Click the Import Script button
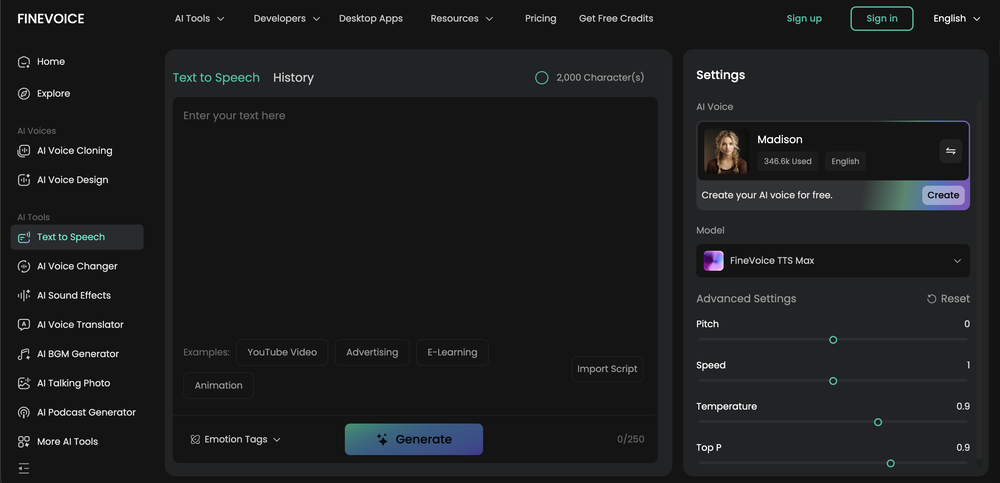The image size is (1000, 483). [x=607, y=369]
